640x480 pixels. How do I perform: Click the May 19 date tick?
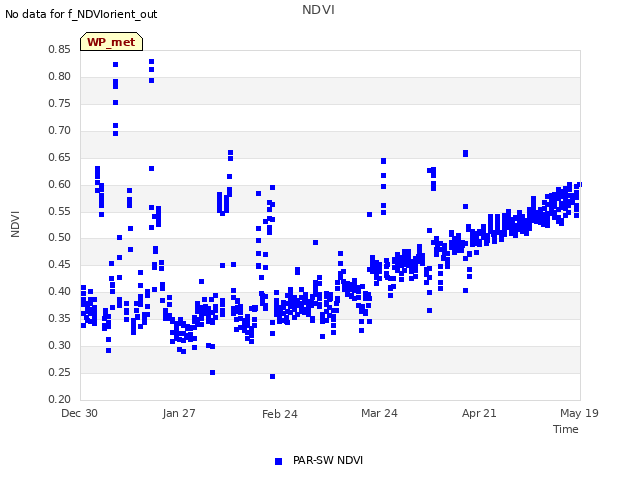[579, 413]
